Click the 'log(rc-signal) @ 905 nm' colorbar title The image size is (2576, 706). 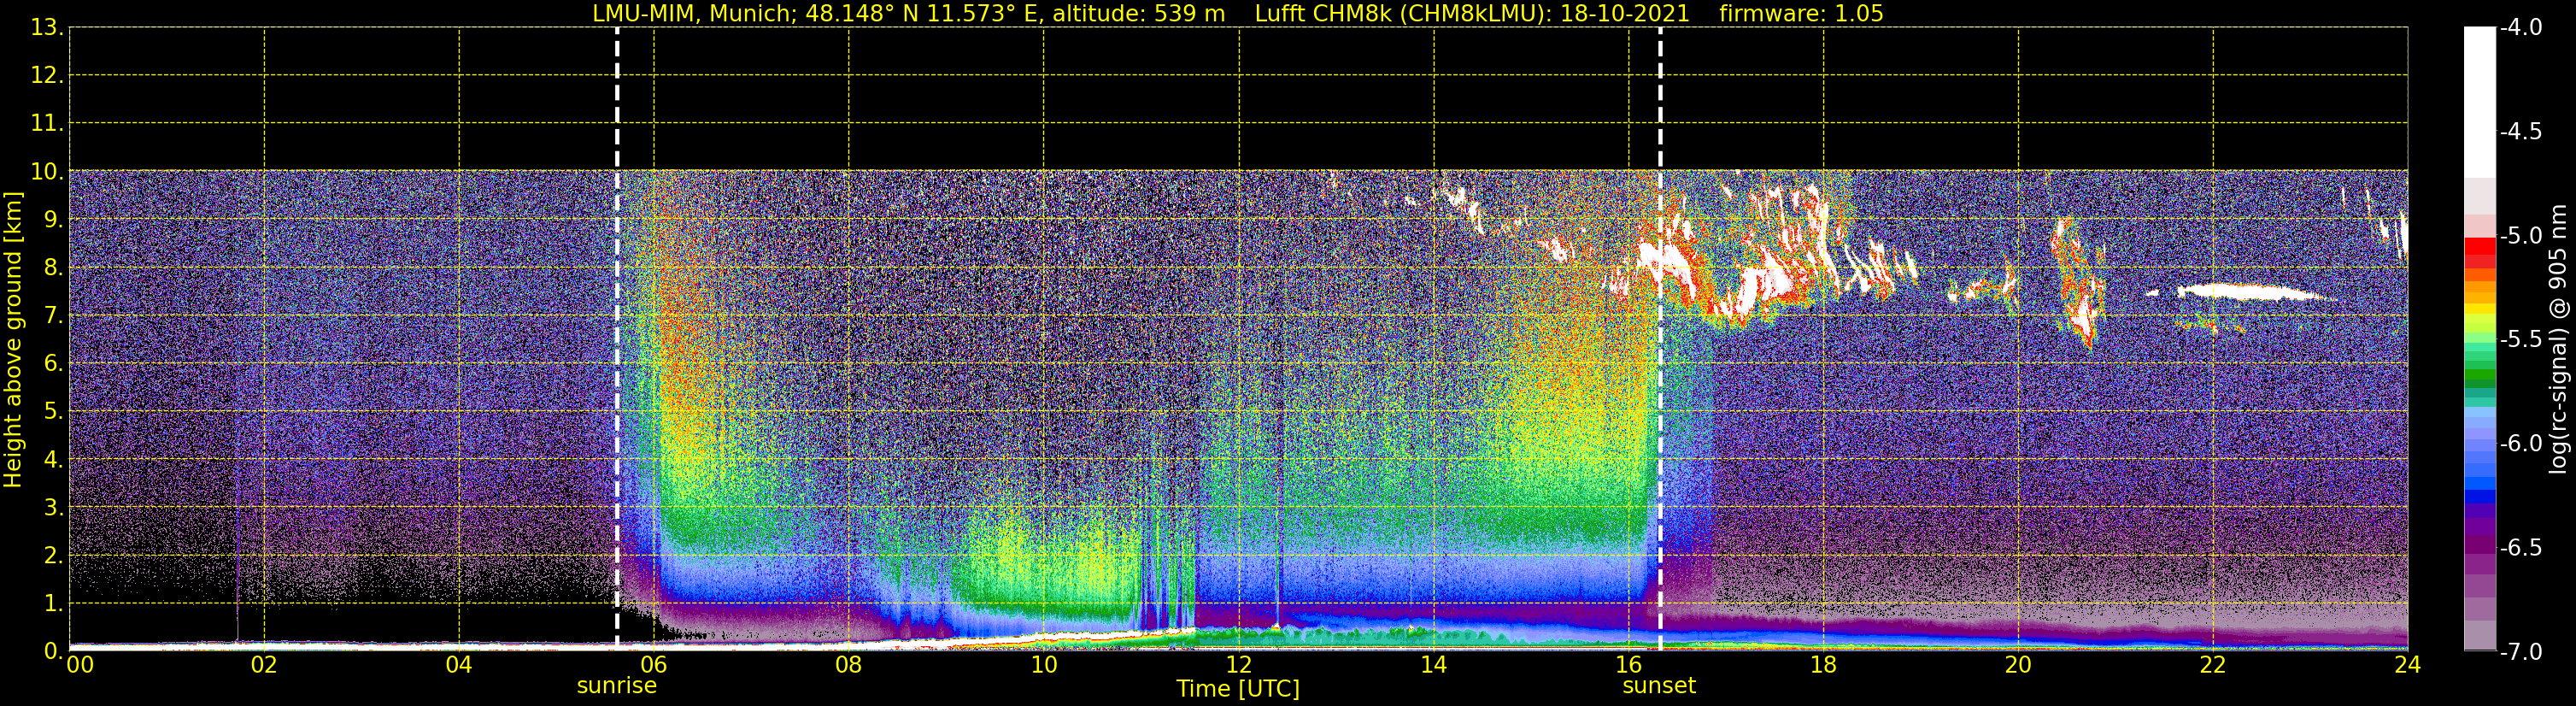click(2558, 339)
